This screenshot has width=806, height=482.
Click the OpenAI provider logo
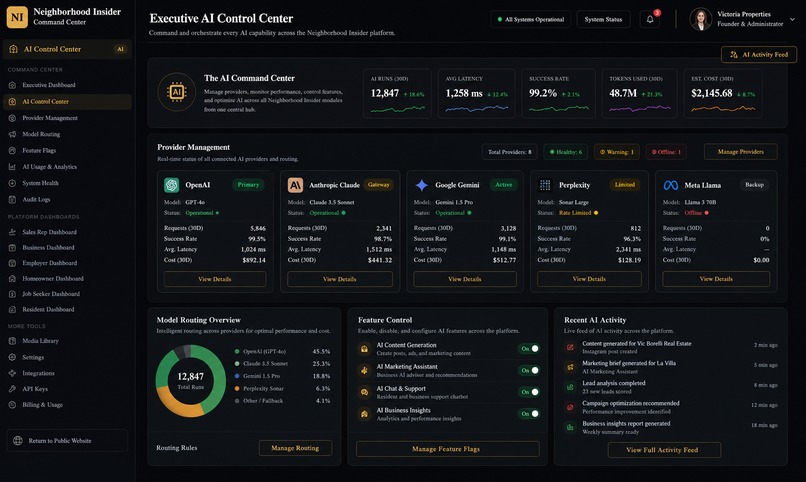click(171, 184)
